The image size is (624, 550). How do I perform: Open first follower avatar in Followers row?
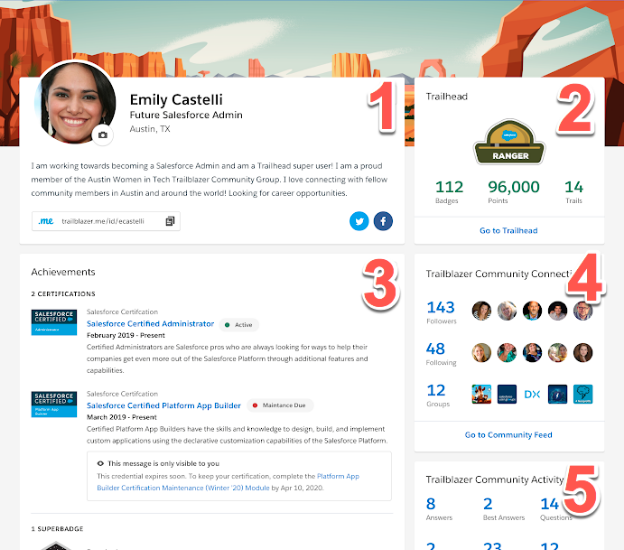(482, 311)
